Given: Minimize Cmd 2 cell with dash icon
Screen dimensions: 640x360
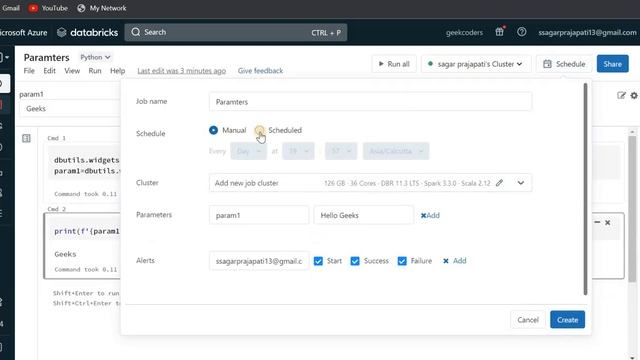Looking at the screenshot, I should tap(597, 222).
